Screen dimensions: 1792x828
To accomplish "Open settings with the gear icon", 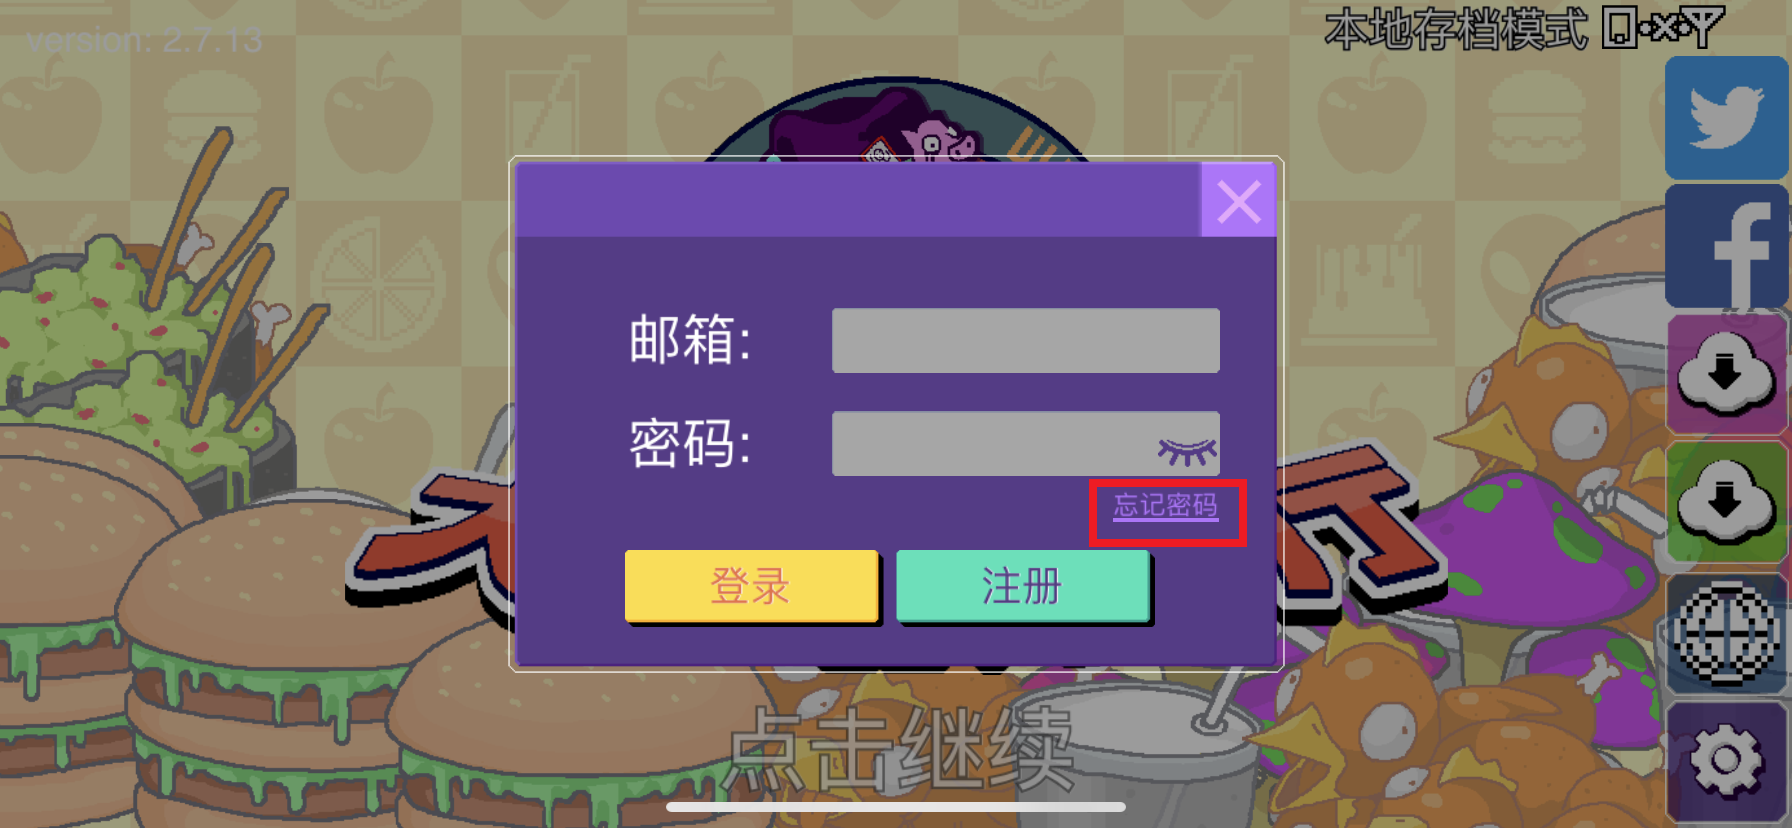I will click(x=1727, y=762).
